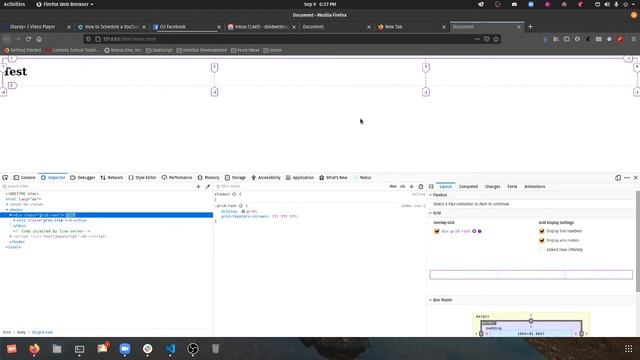The image size is (640, 360).
Task: Open the Application panel
Action: [300, 178]
